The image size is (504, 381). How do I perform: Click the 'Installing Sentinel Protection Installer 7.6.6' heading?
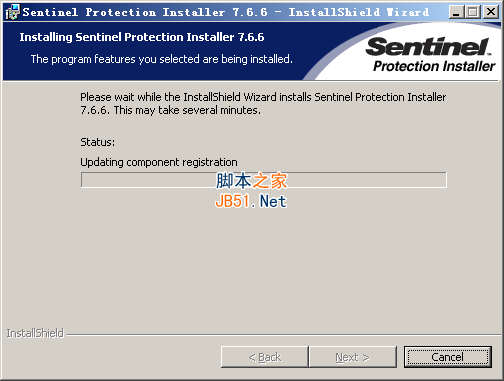click(x=142, y=37)
